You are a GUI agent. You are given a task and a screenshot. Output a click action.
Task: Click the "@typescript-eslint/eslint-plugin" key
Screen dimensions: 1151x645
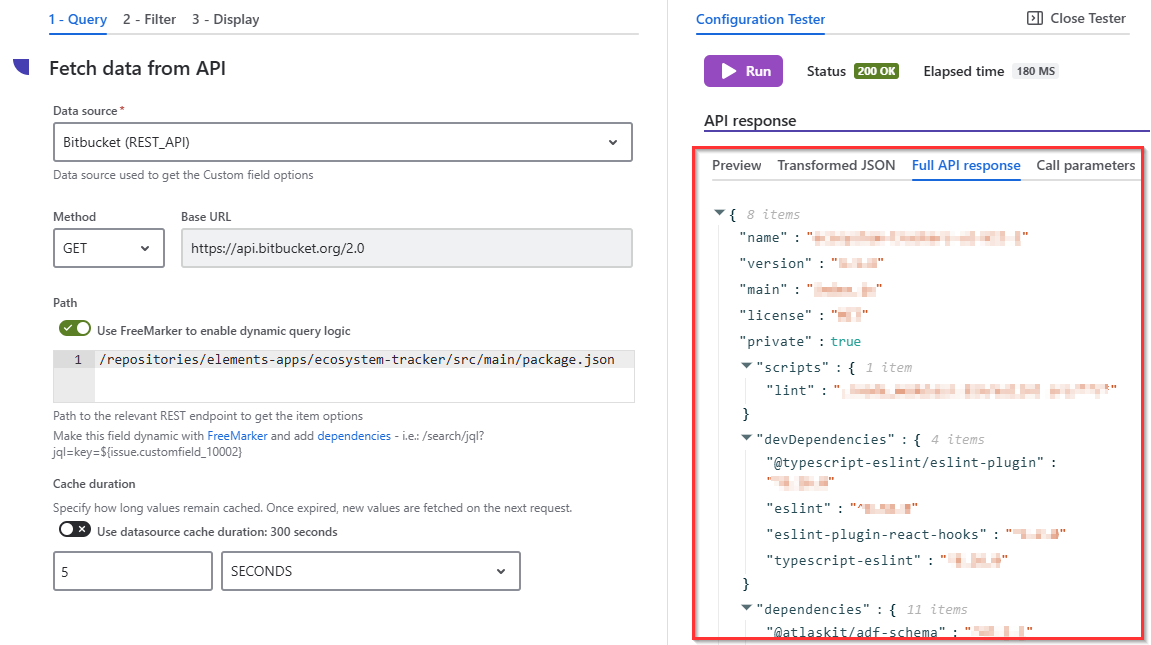905,462
